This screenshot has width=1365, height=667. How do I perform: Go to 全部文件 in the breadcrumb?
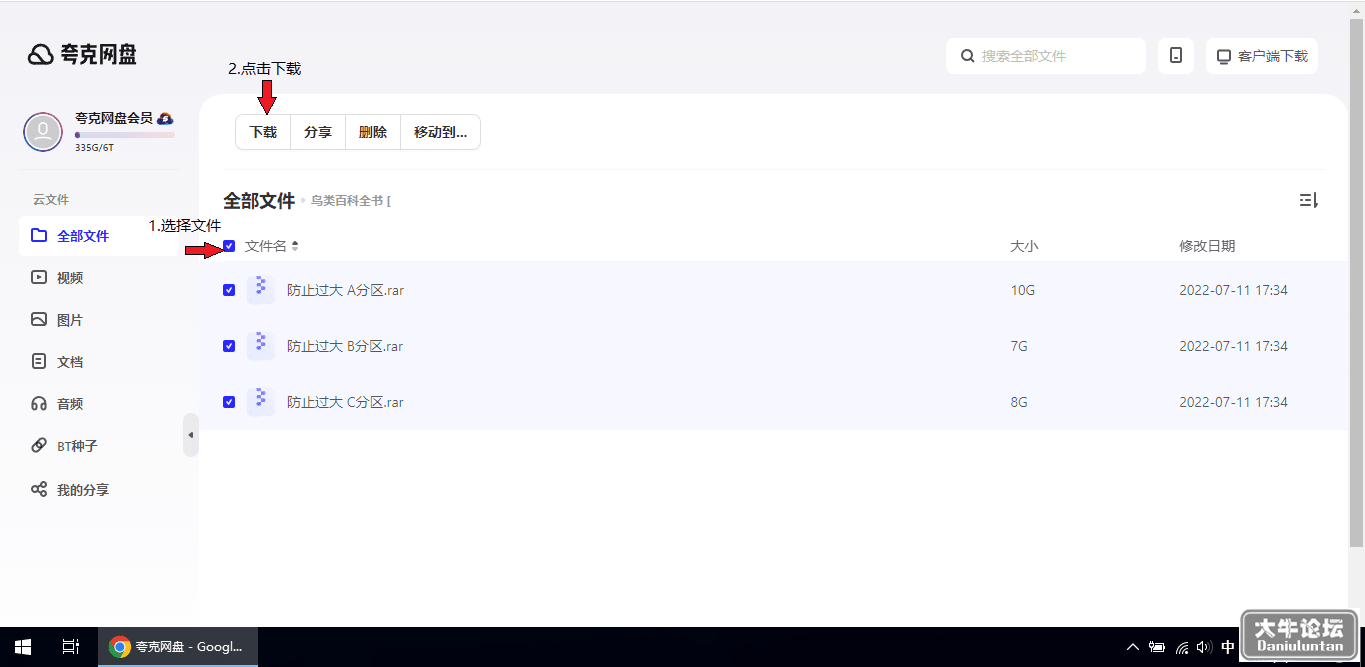259,201
